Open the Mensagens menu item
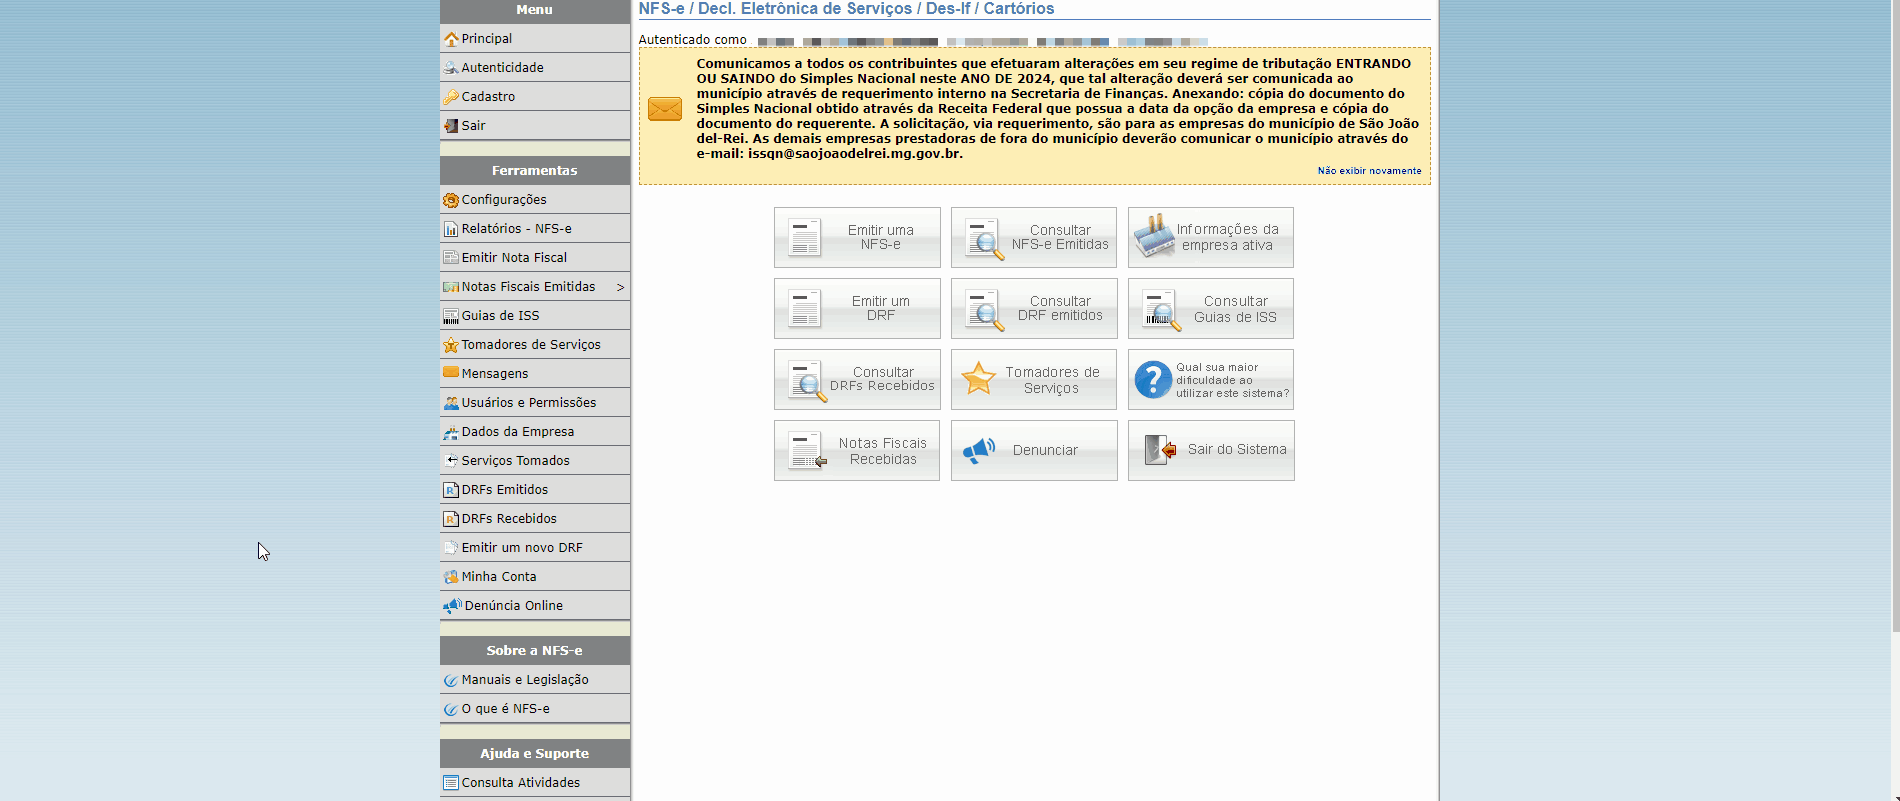 [x=494, y=374]
